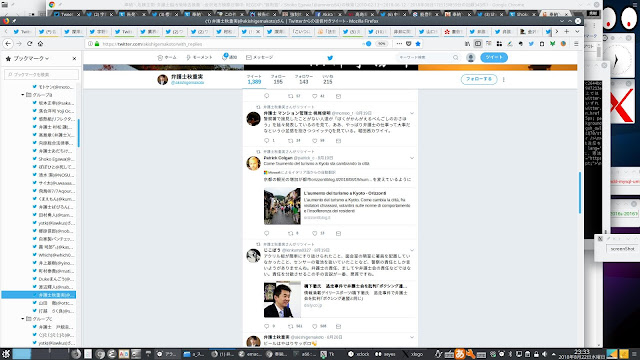Reply to the にこぼう tweet
640x360 pixels.
tap(267, 327)
